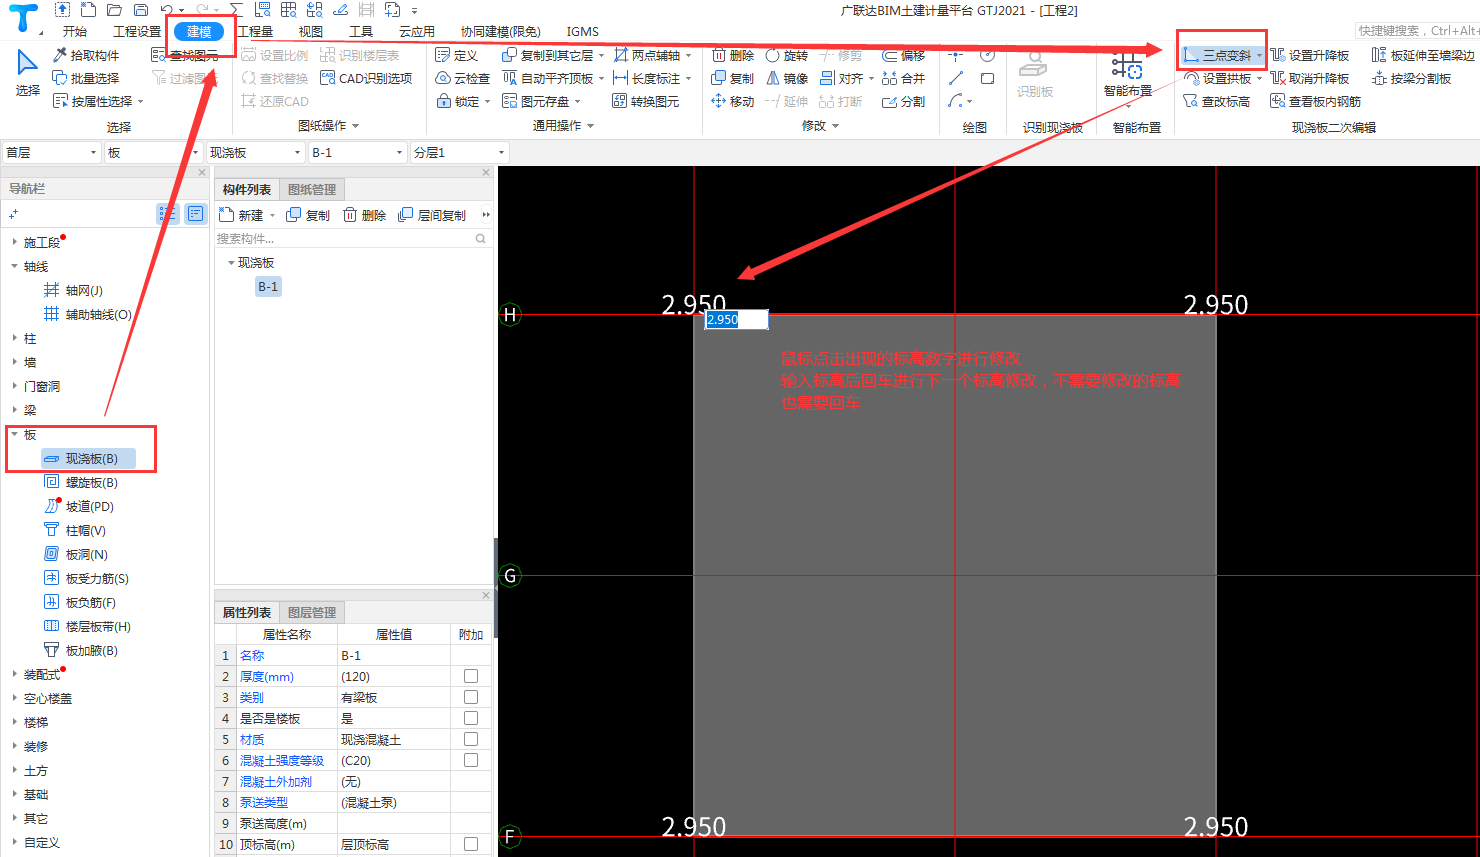Click the 定义 define tool

456,55
